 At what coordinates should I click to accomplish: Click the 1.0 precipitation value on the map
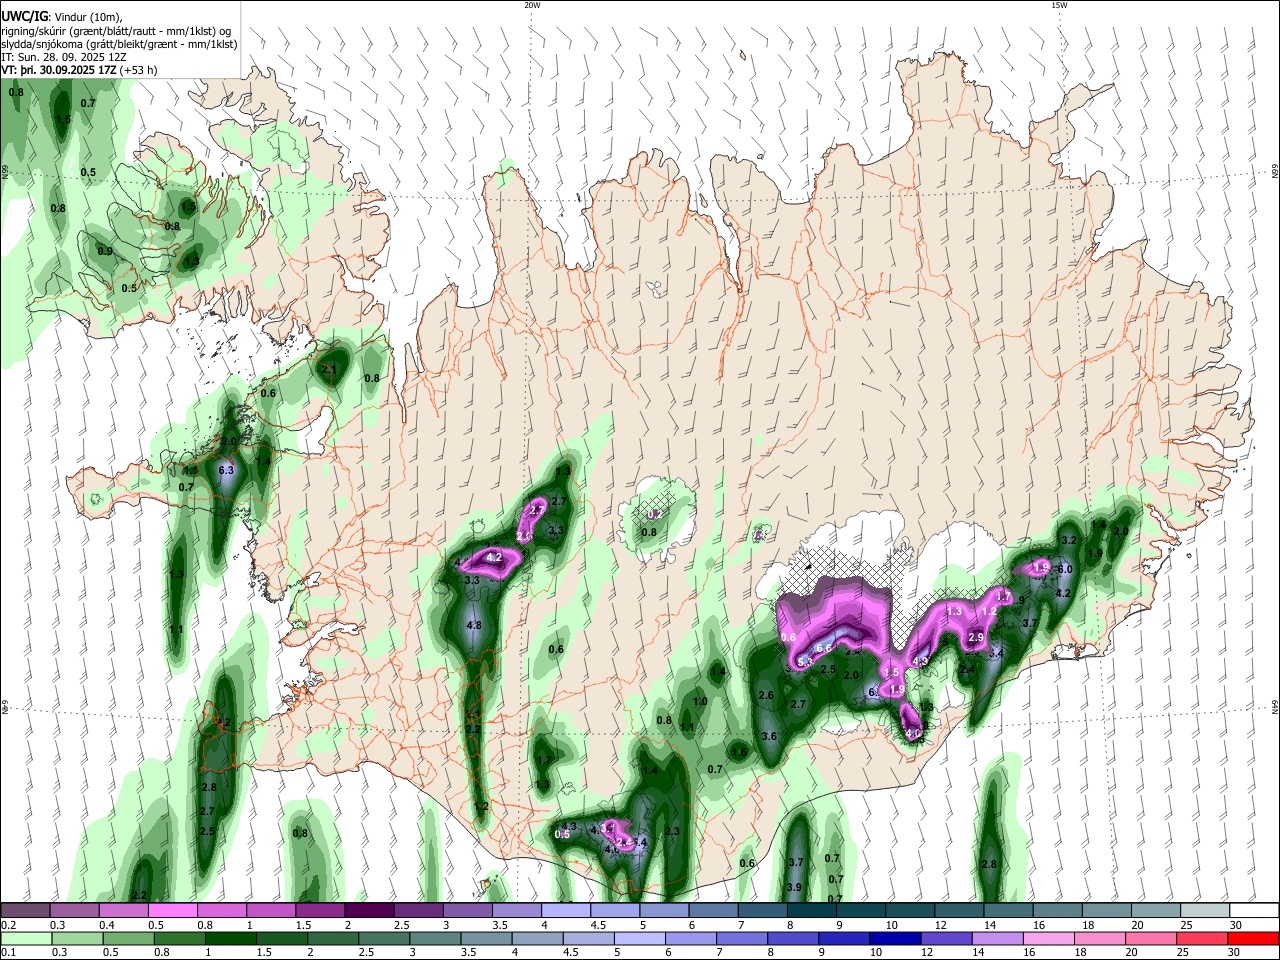[700, 702]
